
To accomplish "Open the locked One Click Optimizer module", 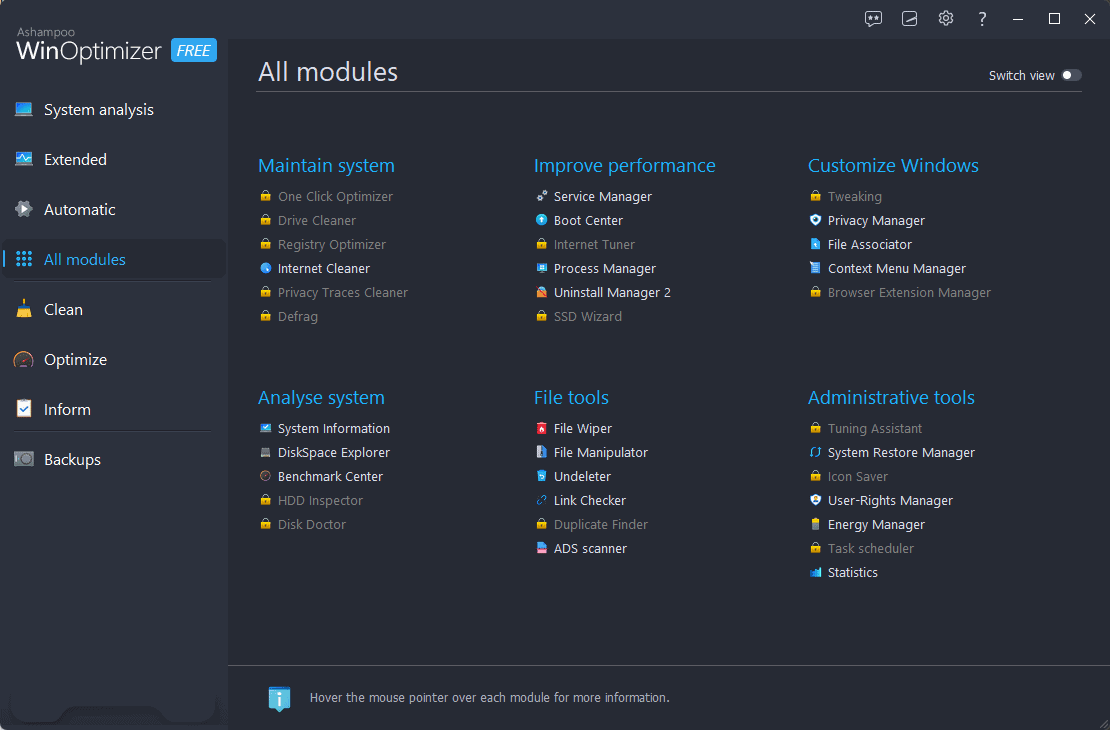I will 326,196.
